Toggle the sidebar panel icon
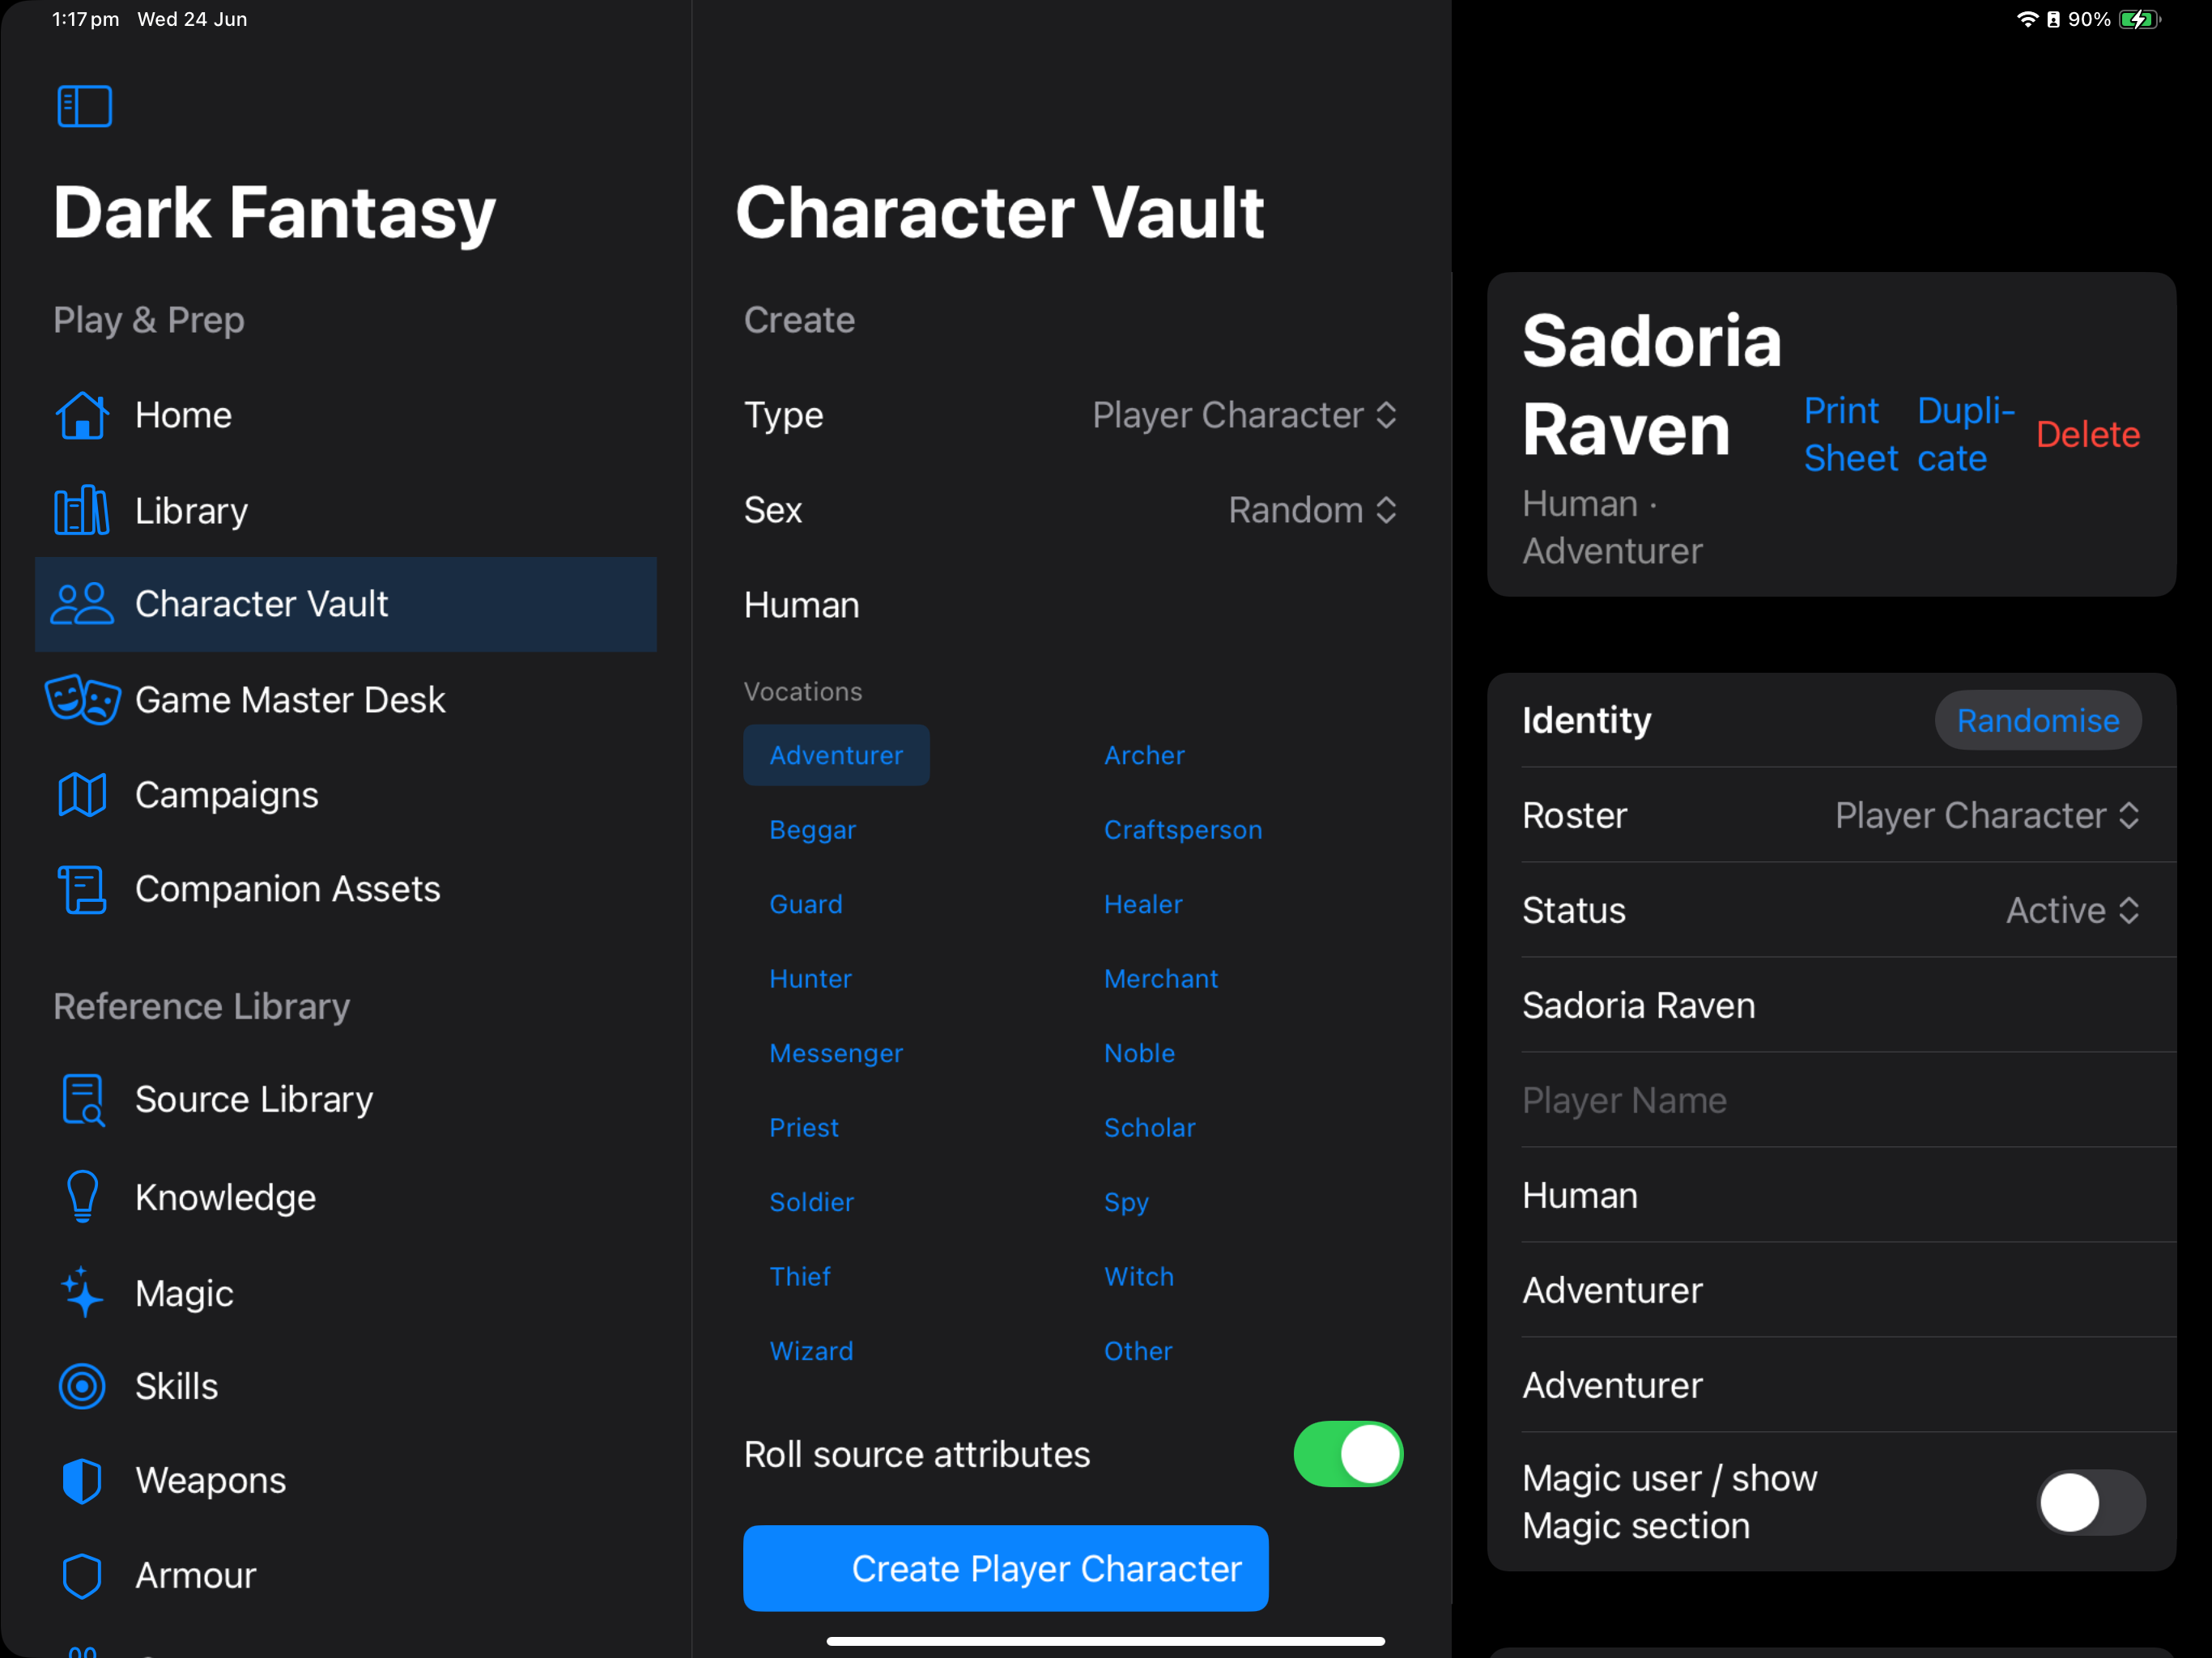2212x1658 pixels. [84, 106]
